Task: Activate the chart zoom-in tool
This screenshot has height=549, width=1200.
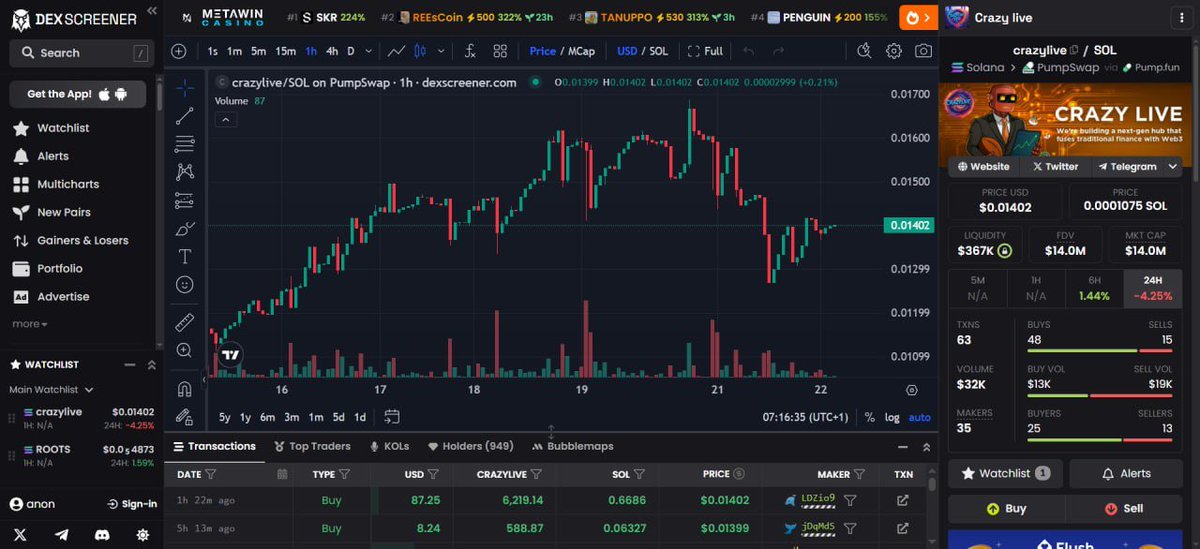Action: (x=184, y=351)
